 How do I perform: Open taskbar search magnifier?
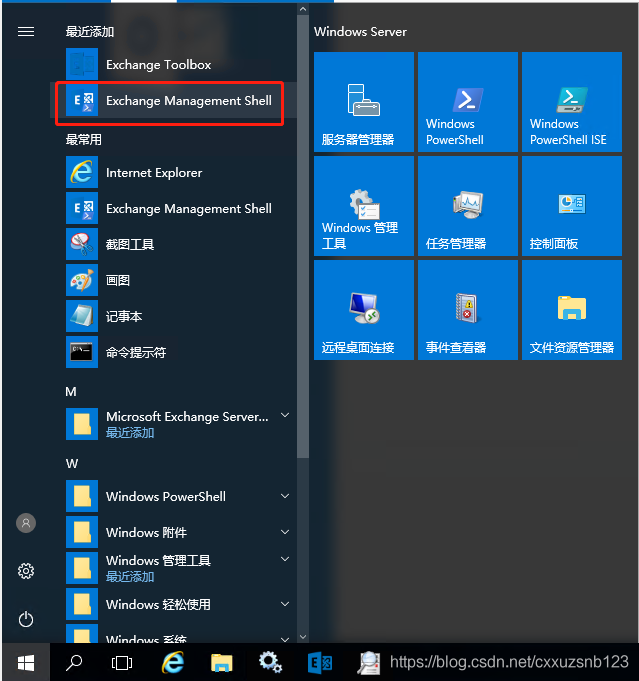tap(74, 663)
